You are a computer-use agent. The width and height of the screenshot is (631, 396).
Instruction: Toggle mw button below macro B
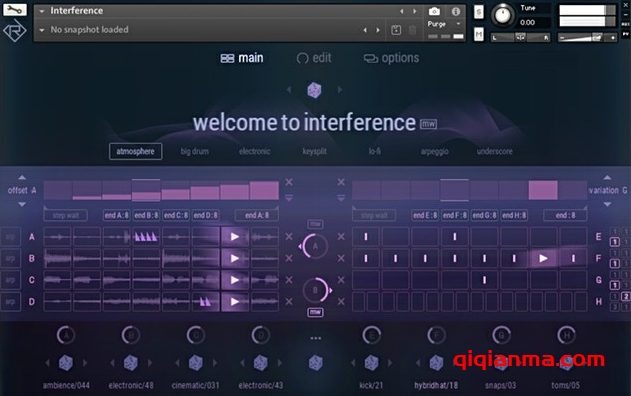pos(315,312)
